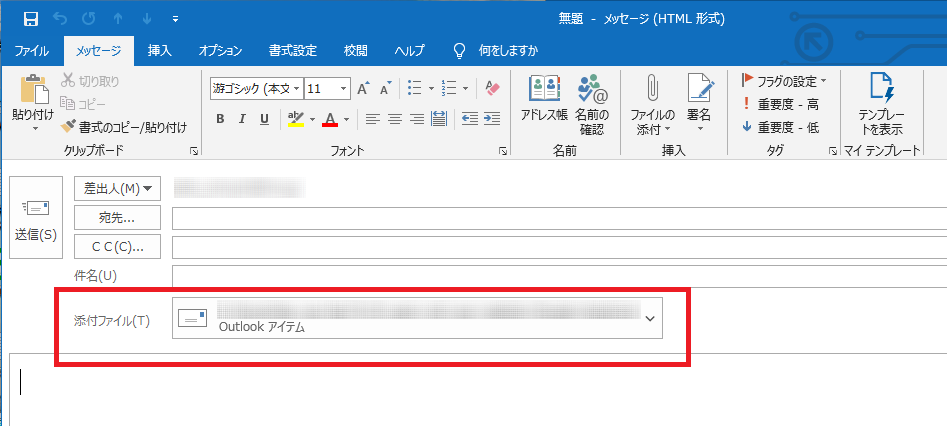
Task: Click the Save icon in title bar
Action: click(x=31, y=19)
